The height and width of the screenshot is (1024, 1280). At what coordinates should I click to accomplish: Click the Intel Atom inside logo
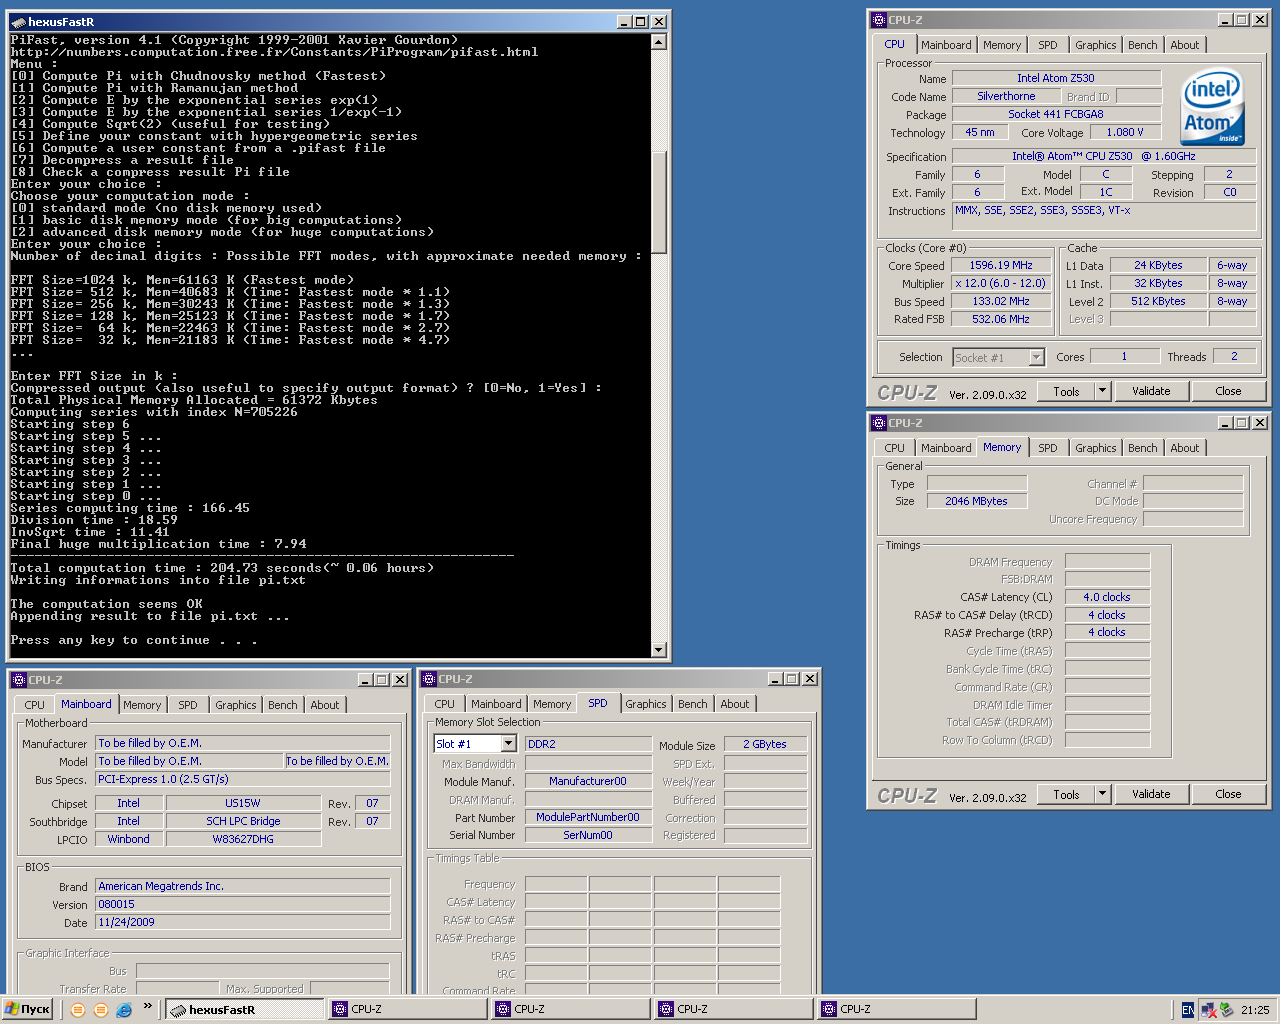[1213, 108]
